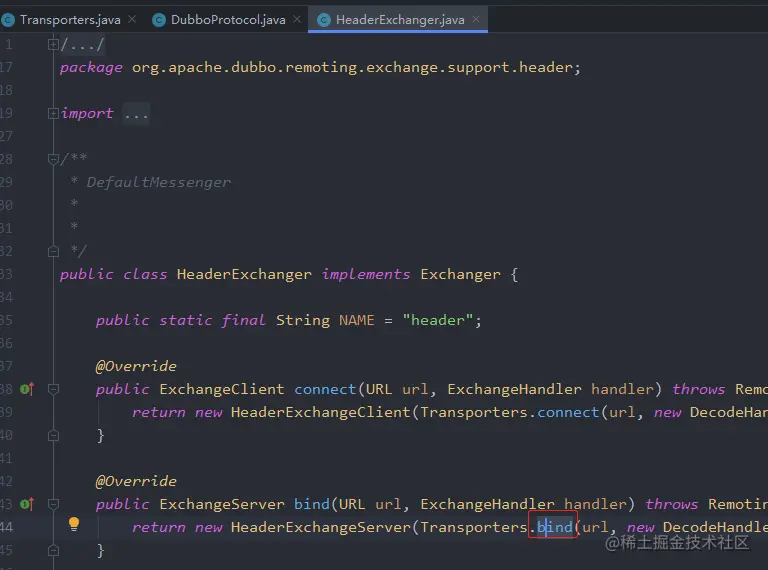This screenshot has height=570, width=768.
Task: Click the folded /.../ comment placeholder
Action: point(82,45)
